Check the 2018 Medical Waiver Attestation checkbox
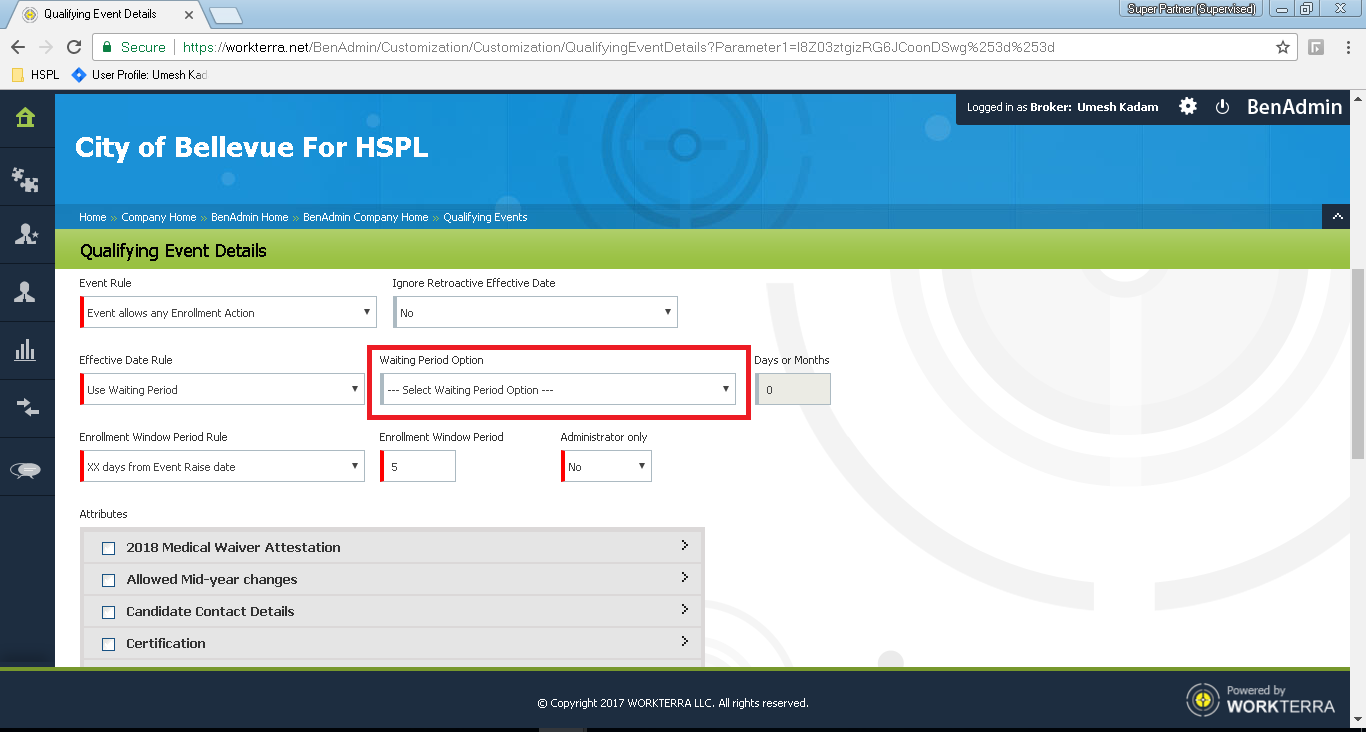Image resolution: width=1366 pixels, height=732 pixels. 109,548
